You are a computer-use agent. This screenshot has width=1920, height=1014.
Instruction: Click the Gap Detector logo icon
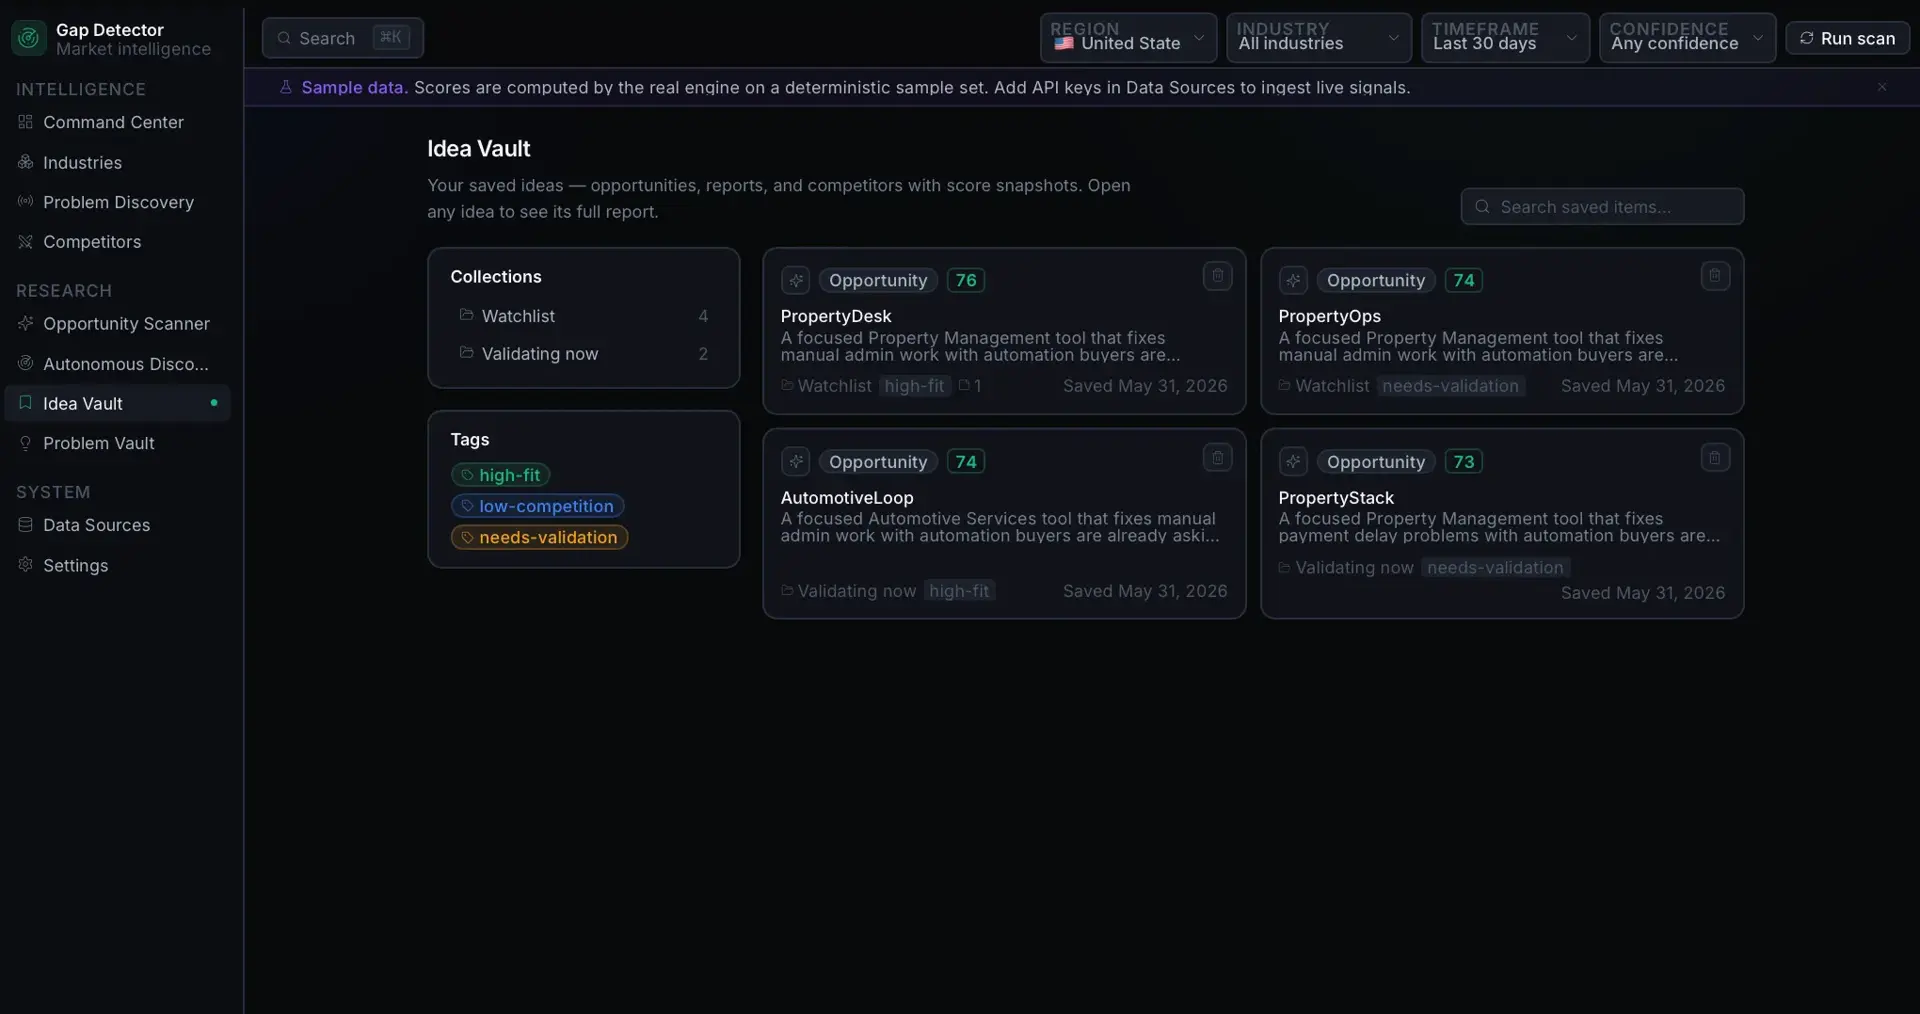[x=28, y=38]
